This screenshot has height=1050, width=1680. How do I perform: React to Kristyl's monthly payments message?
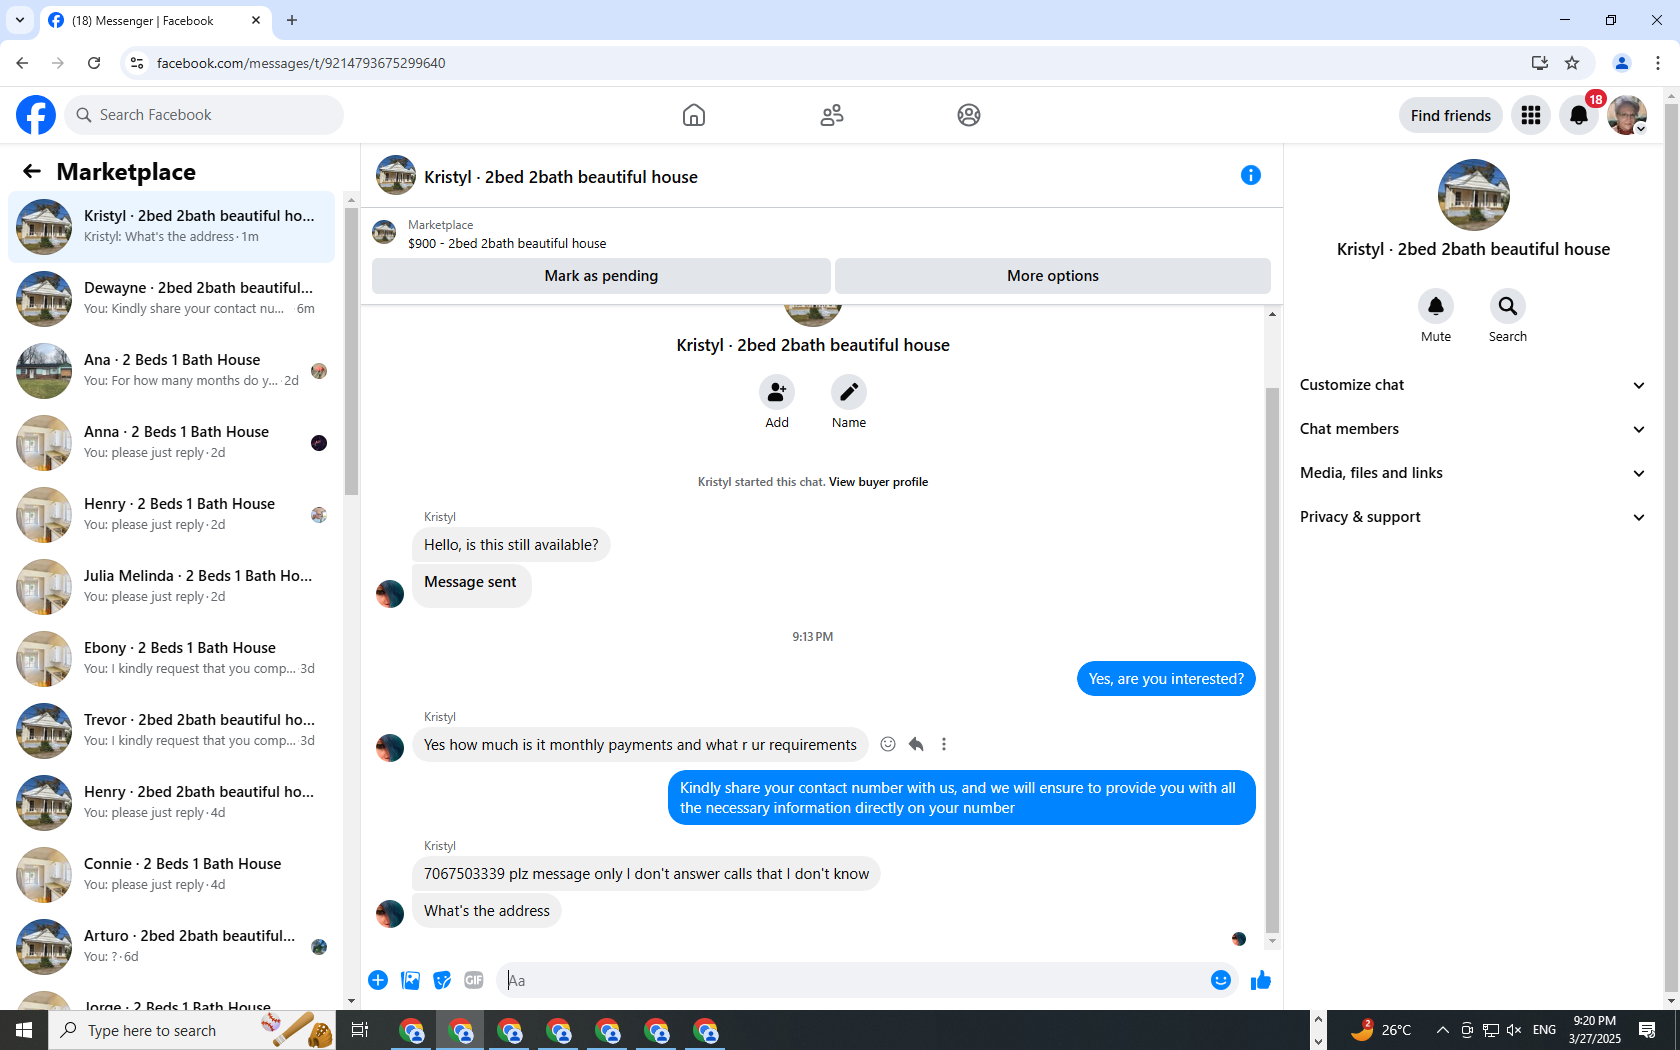pyautogui.click(x=888, y=744)
